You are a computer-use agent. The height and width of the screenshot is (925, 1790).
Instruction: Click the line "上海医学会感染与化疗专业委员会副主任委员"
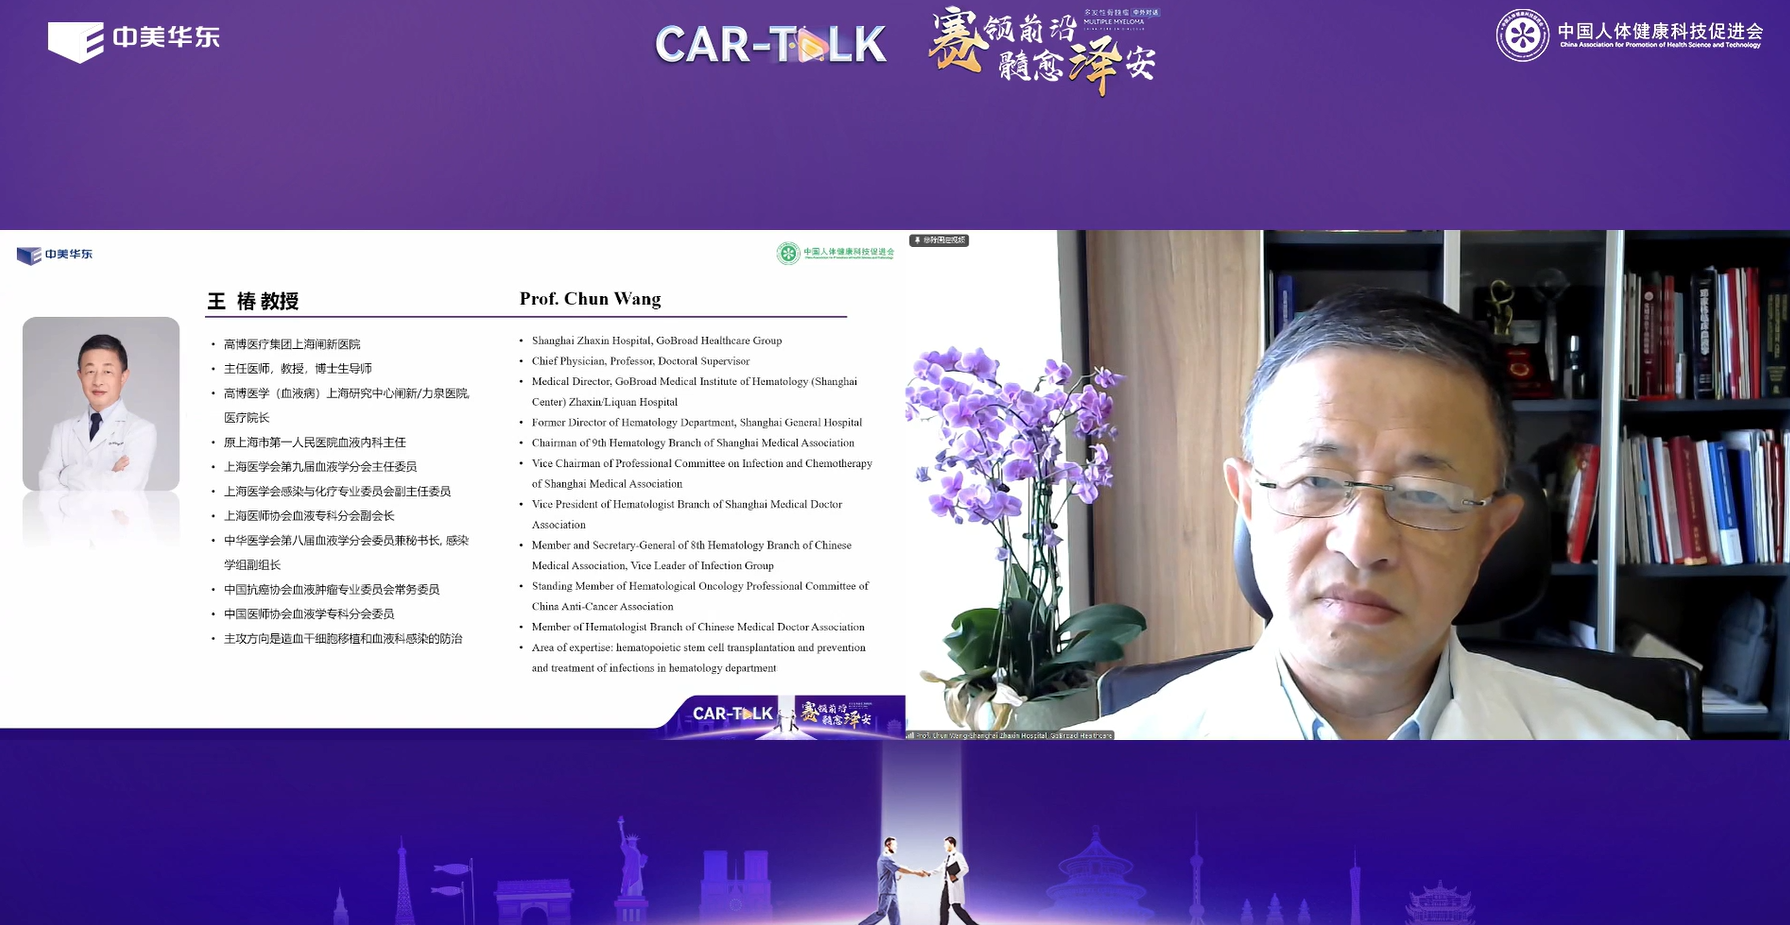tap(337, 491)
